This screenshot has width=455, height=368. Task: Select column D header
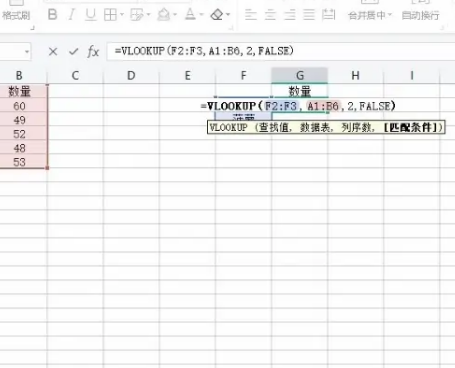click(131, 76)
